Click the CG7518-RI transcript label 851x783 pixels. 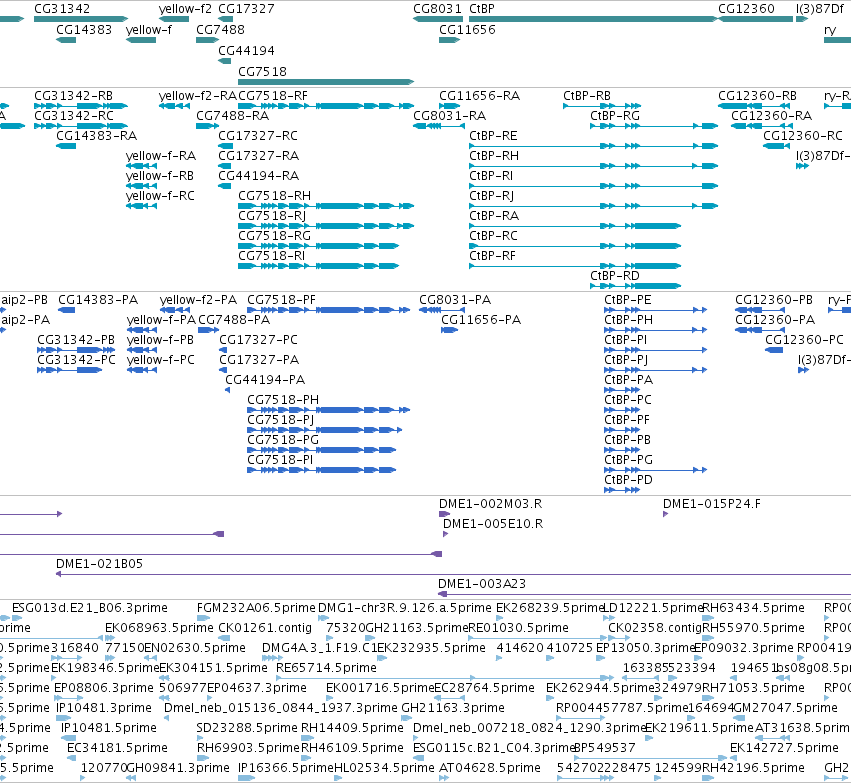point(271,256)
